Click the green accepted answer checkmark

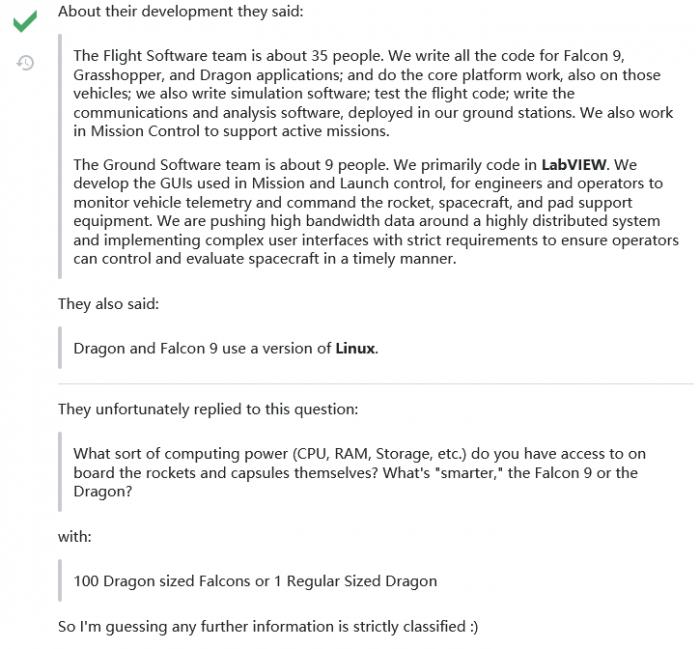[x=26, y=20]
